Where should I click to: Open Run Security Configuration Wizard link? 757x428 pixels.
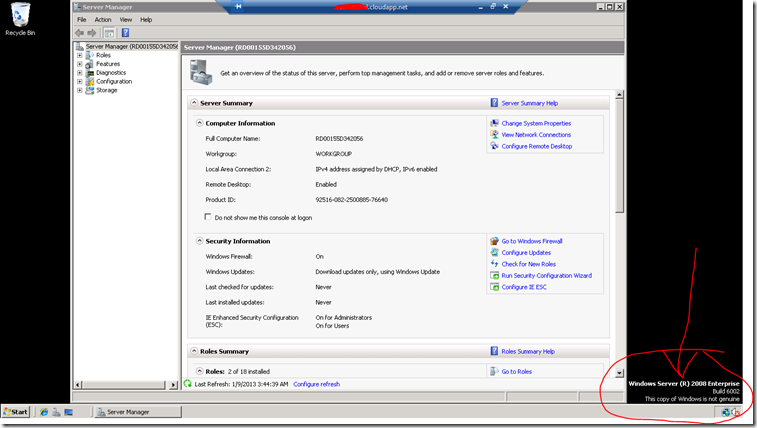pyautogui.click(x=547, y=276)
